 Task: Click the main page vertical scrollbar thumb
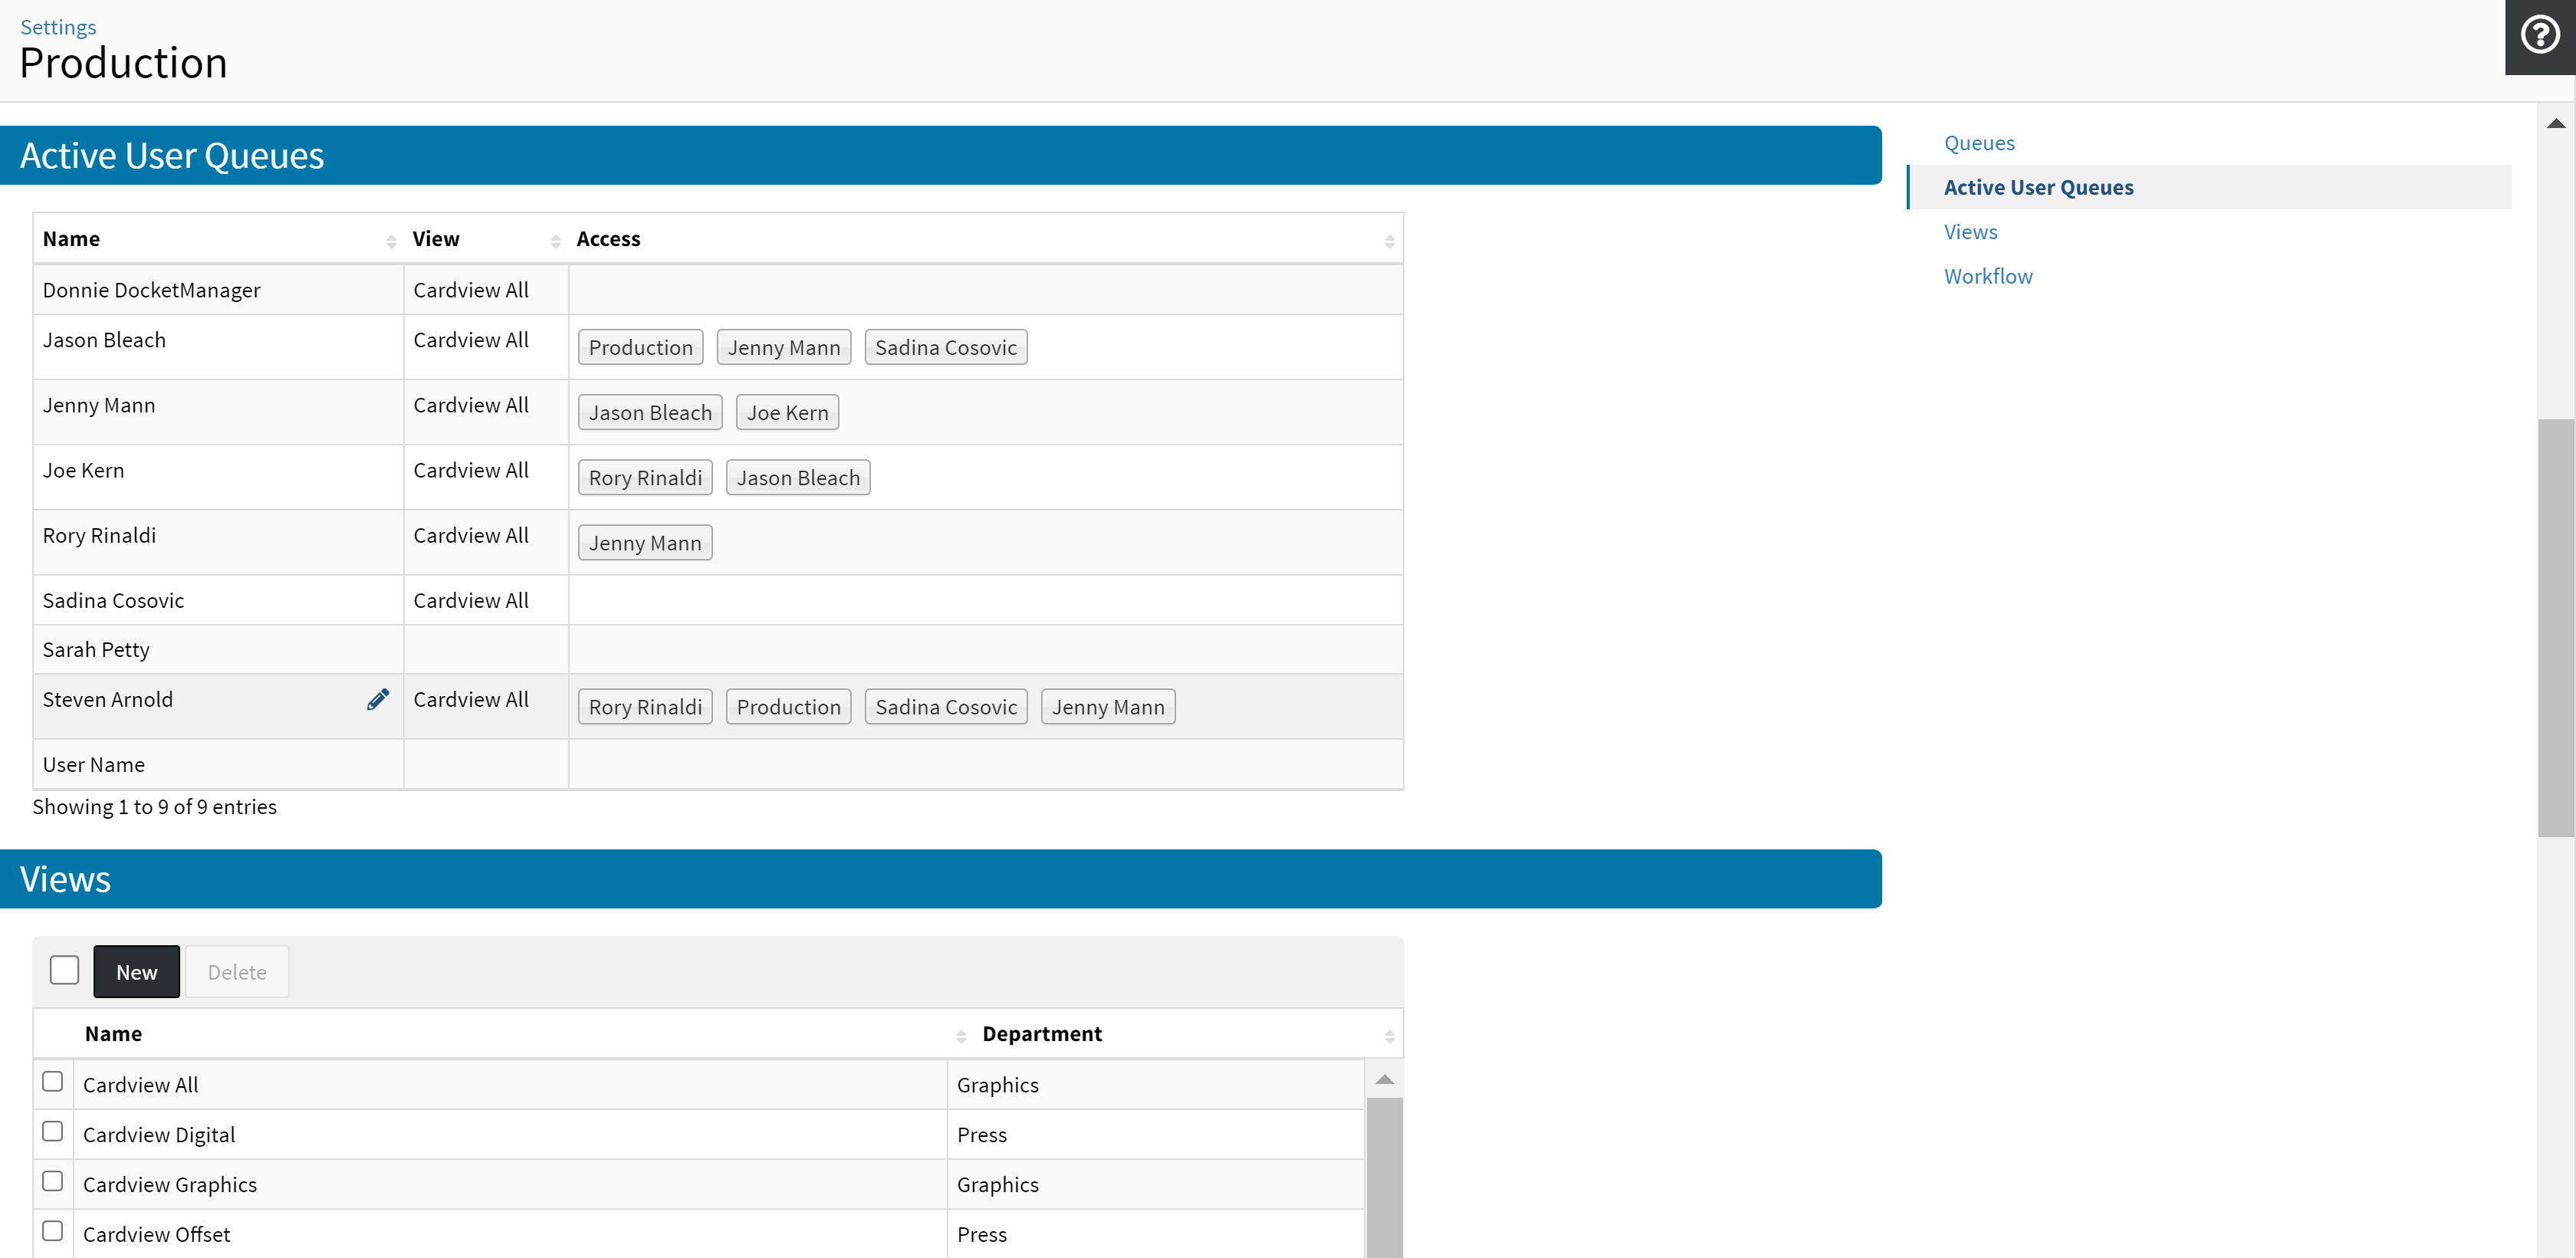coord(2555,626)
